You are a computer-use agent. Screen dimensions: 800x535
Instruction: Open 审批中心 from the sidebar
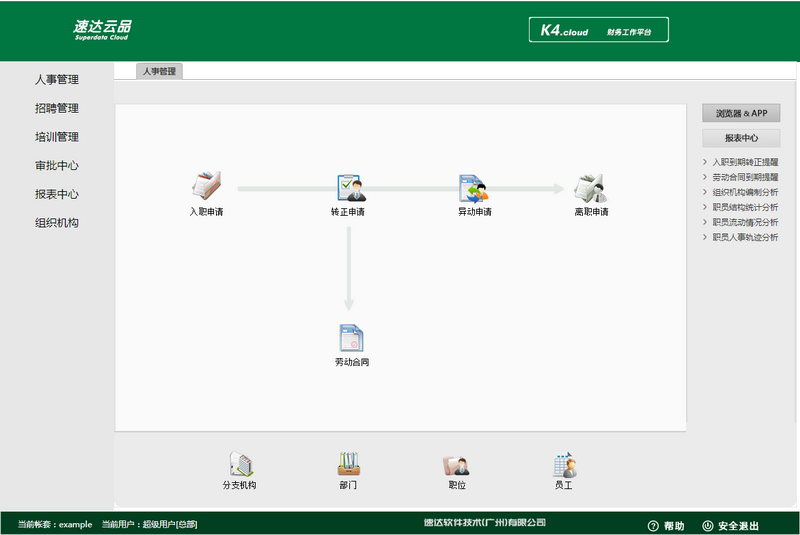click(57, 166)
